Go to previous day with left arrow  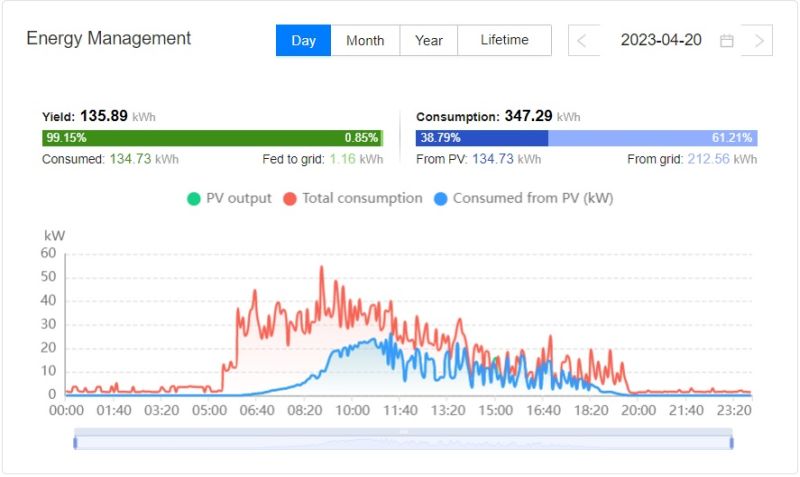[x=582, y=41]
